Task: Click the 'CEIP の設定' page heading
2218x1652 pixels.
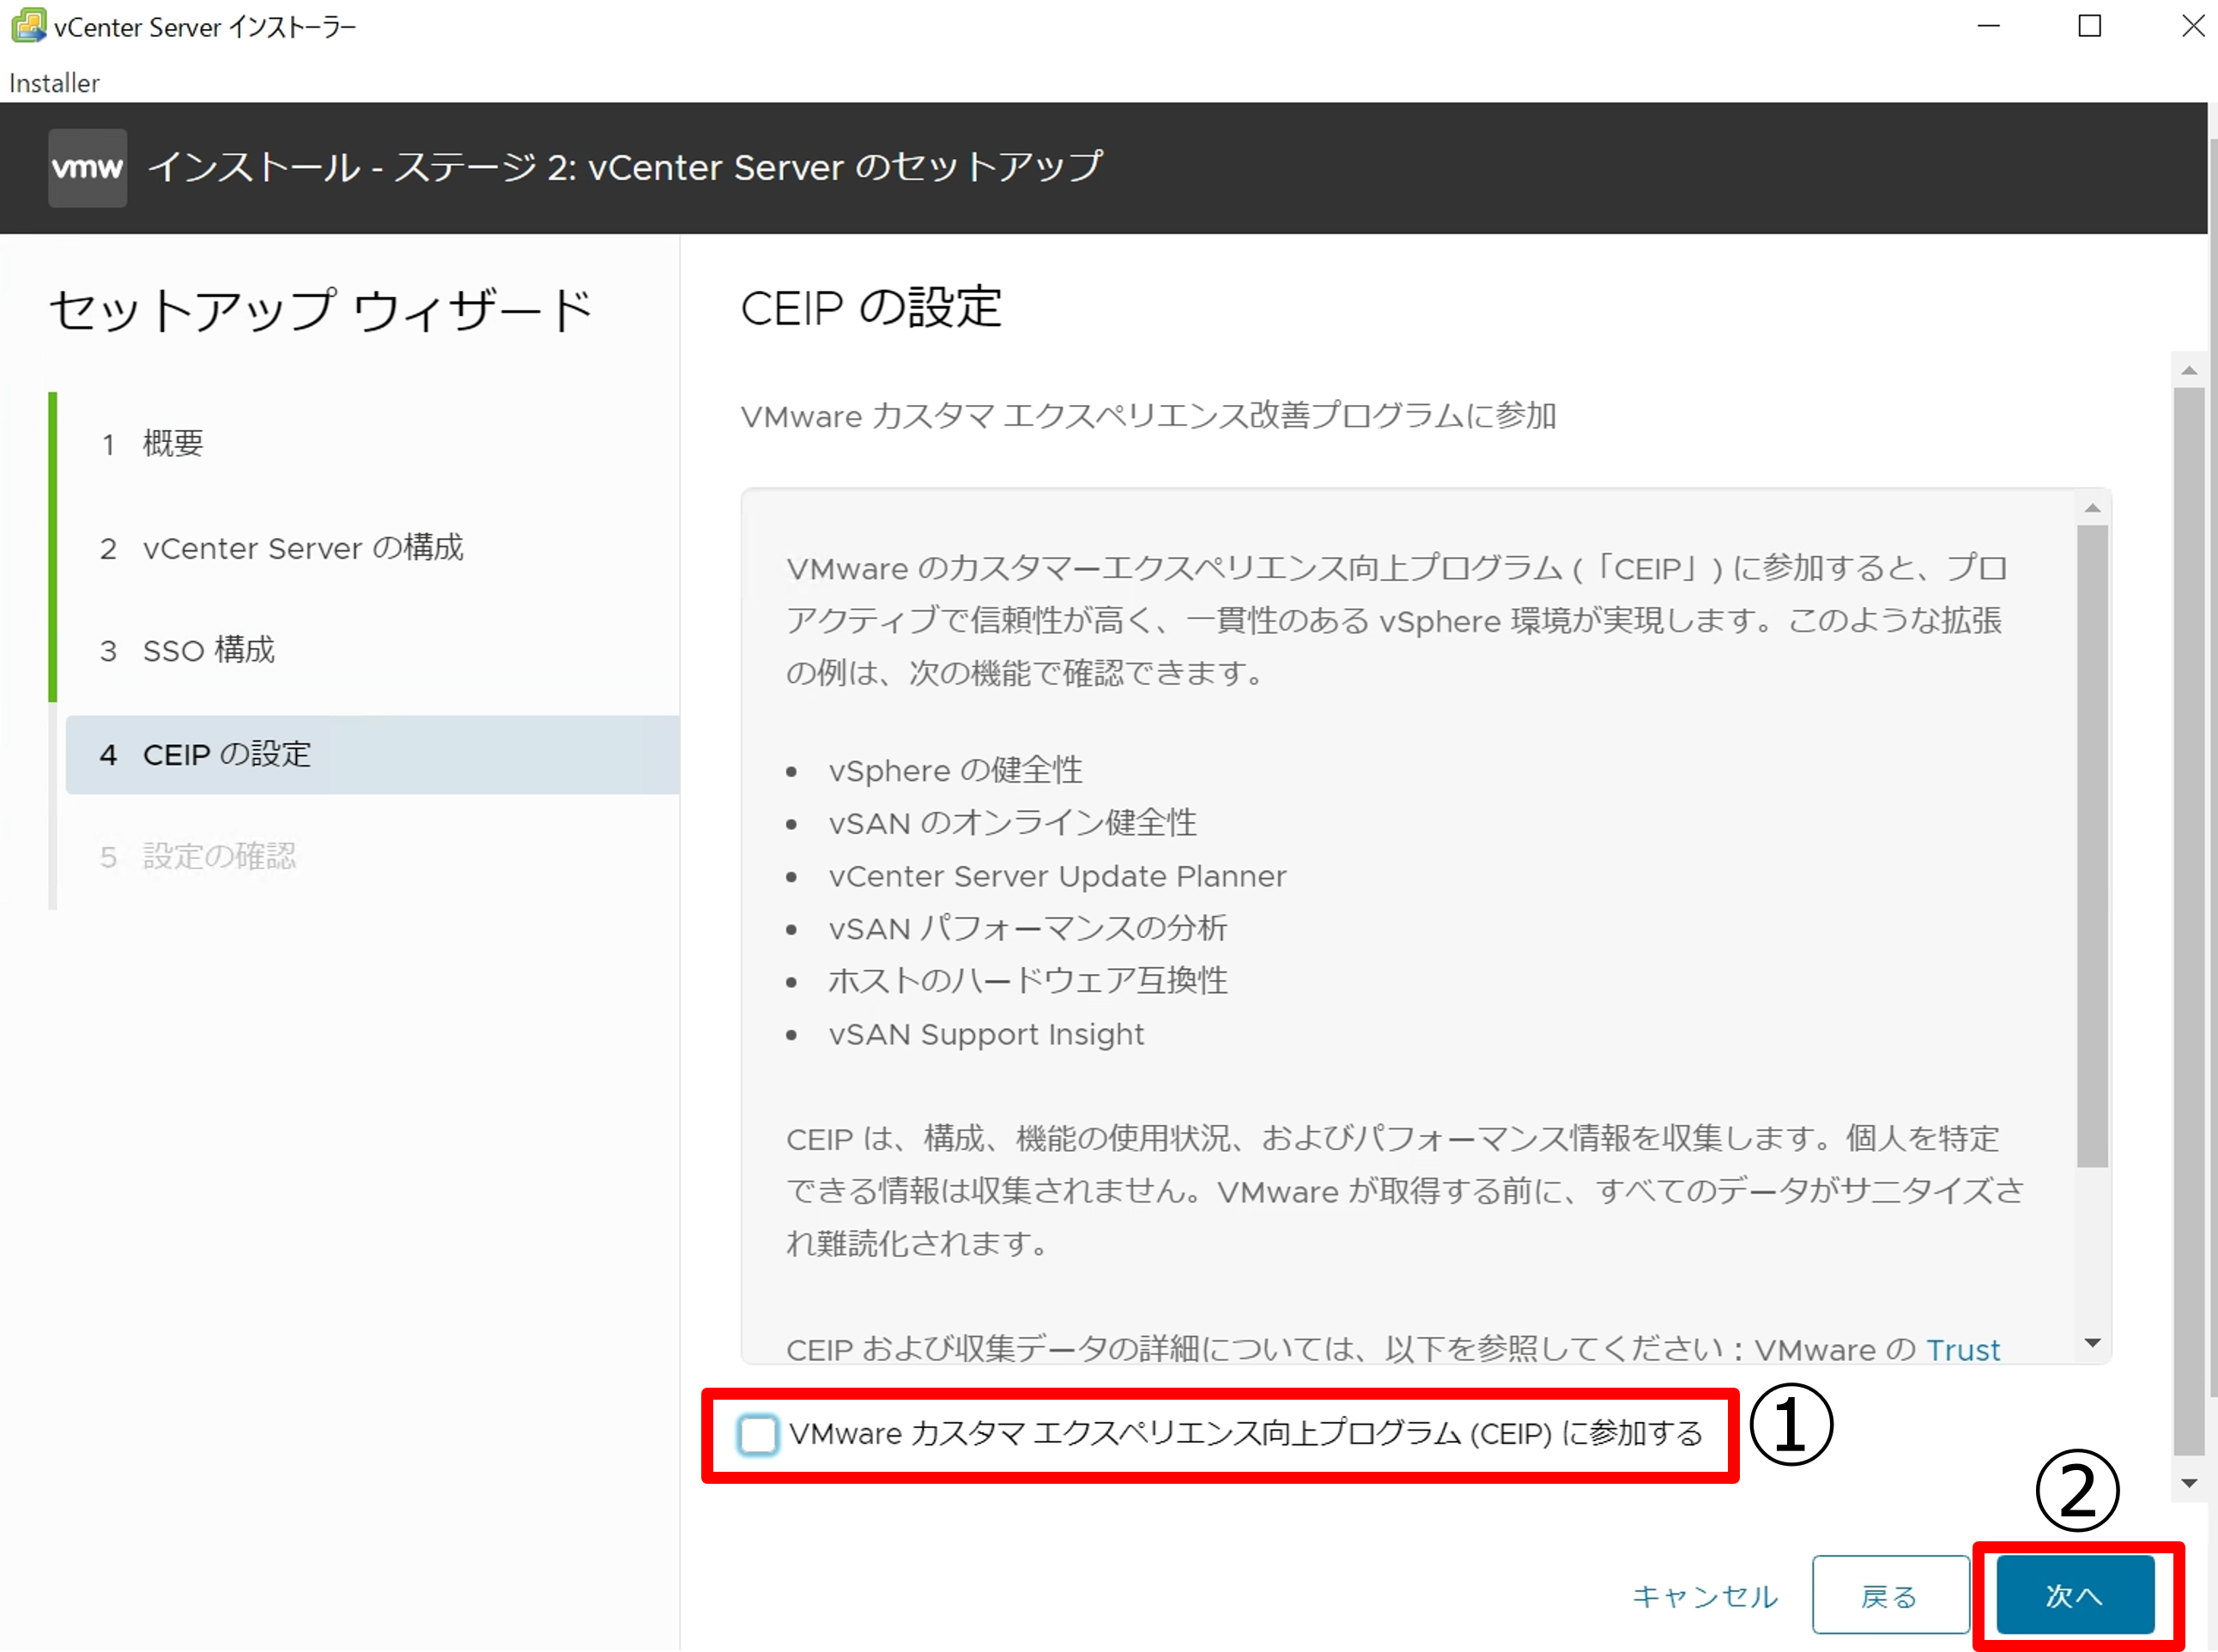Action: tap(871, 307)
